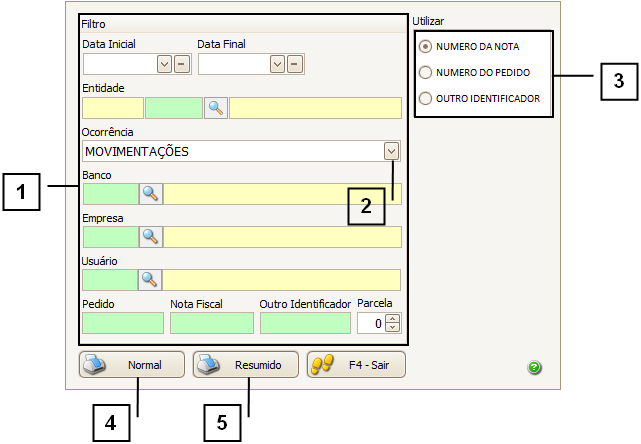
Task: Print the Resumido report
Action: [x=246, y=365]
